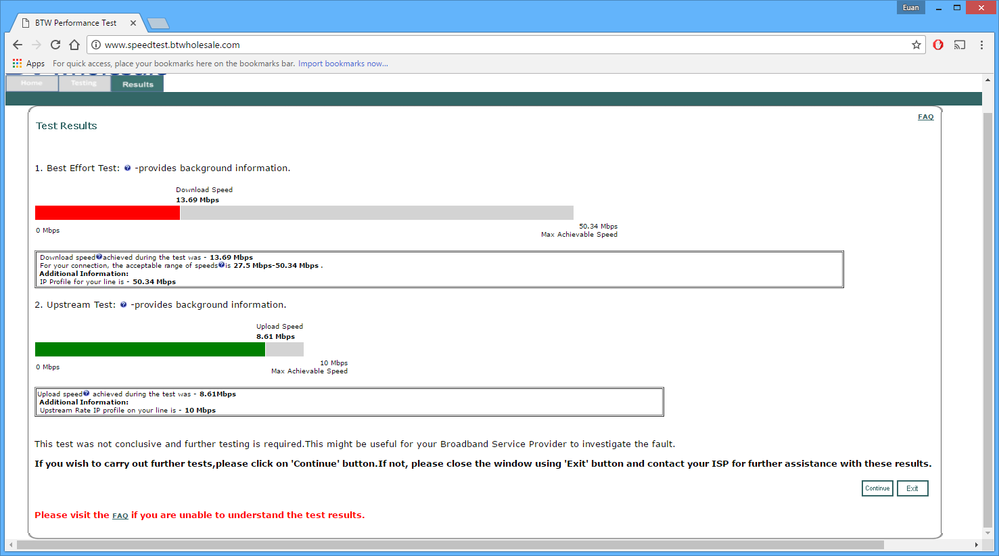Click the 'Test Results' heading
Screen dimensions: 999x556
(x=66, y=126)
